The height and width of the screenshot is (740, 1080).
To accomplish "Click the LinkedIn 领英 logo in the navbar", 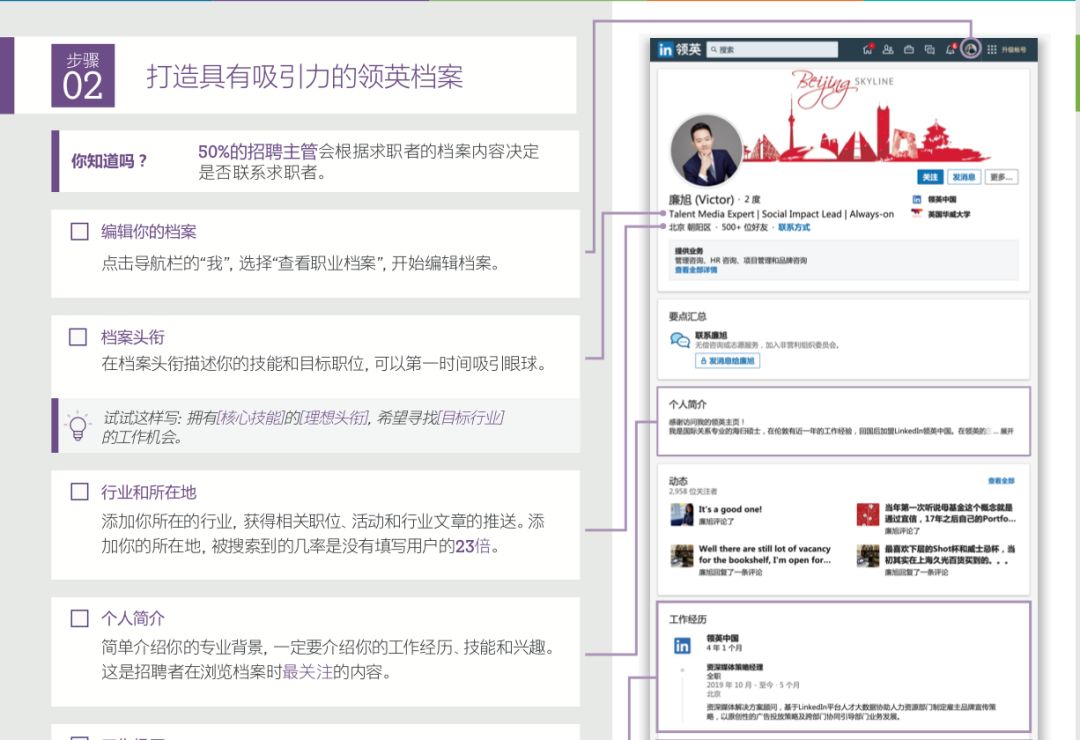I will pos(679,50).
